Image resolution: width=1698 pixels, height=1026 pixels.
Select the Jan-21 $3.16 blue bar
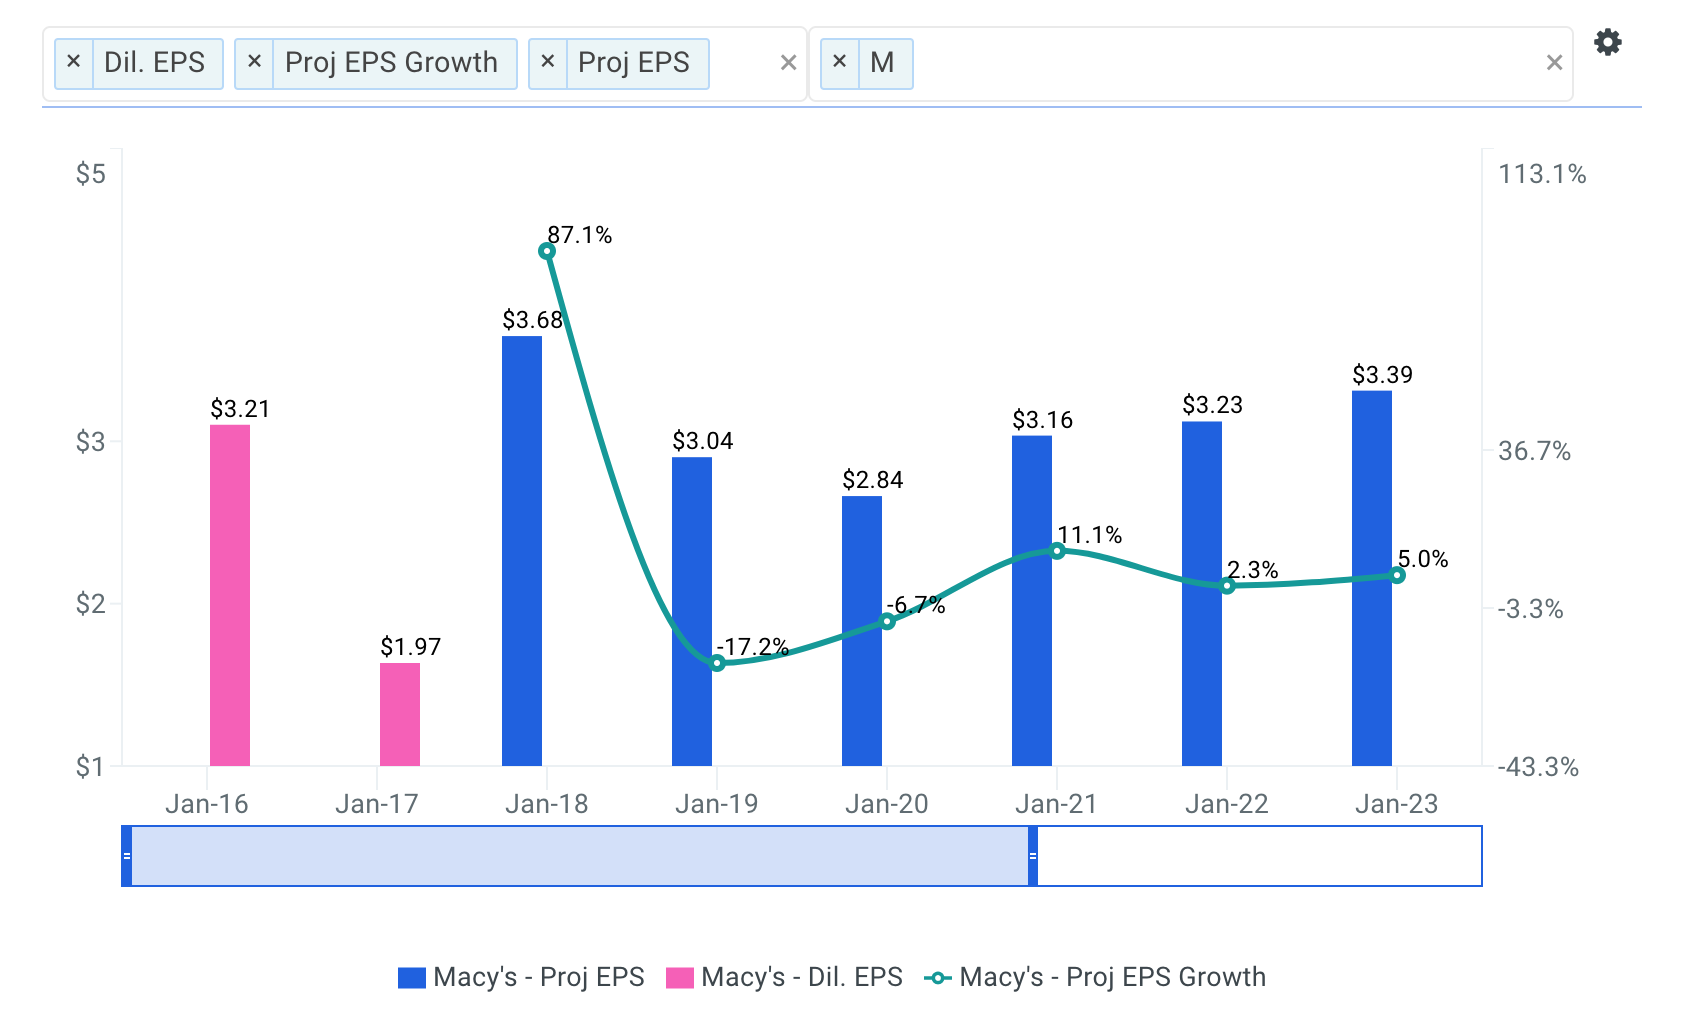1032,600
